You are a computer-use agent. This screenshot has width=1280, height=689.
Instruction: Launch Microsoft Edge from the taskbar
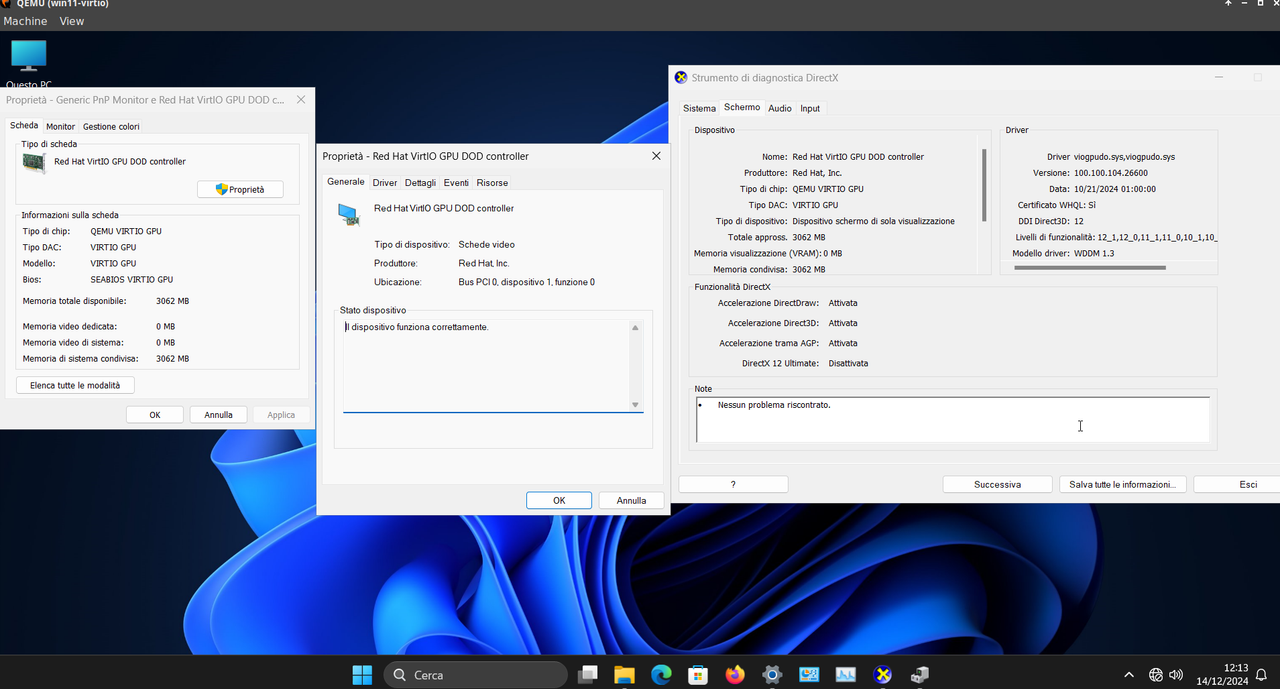point(661,675)
